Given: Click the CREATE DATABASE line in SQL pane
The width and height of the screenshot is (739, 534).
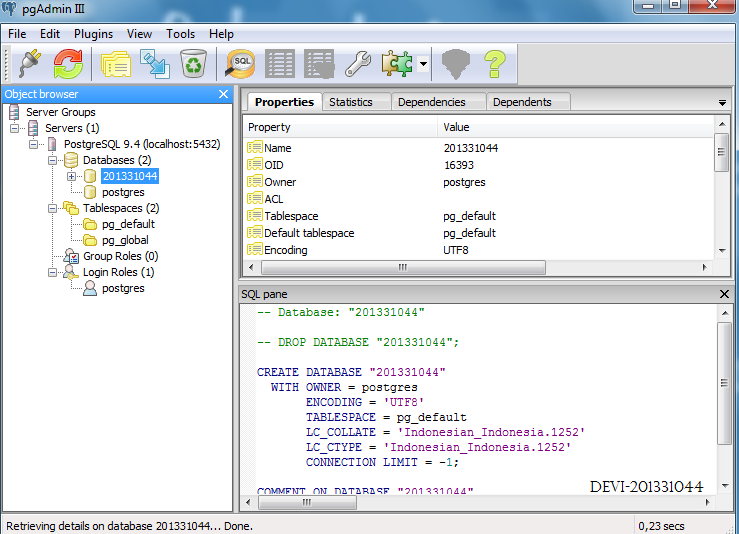Looking at the screenshot, I should [x=351, y=372].
